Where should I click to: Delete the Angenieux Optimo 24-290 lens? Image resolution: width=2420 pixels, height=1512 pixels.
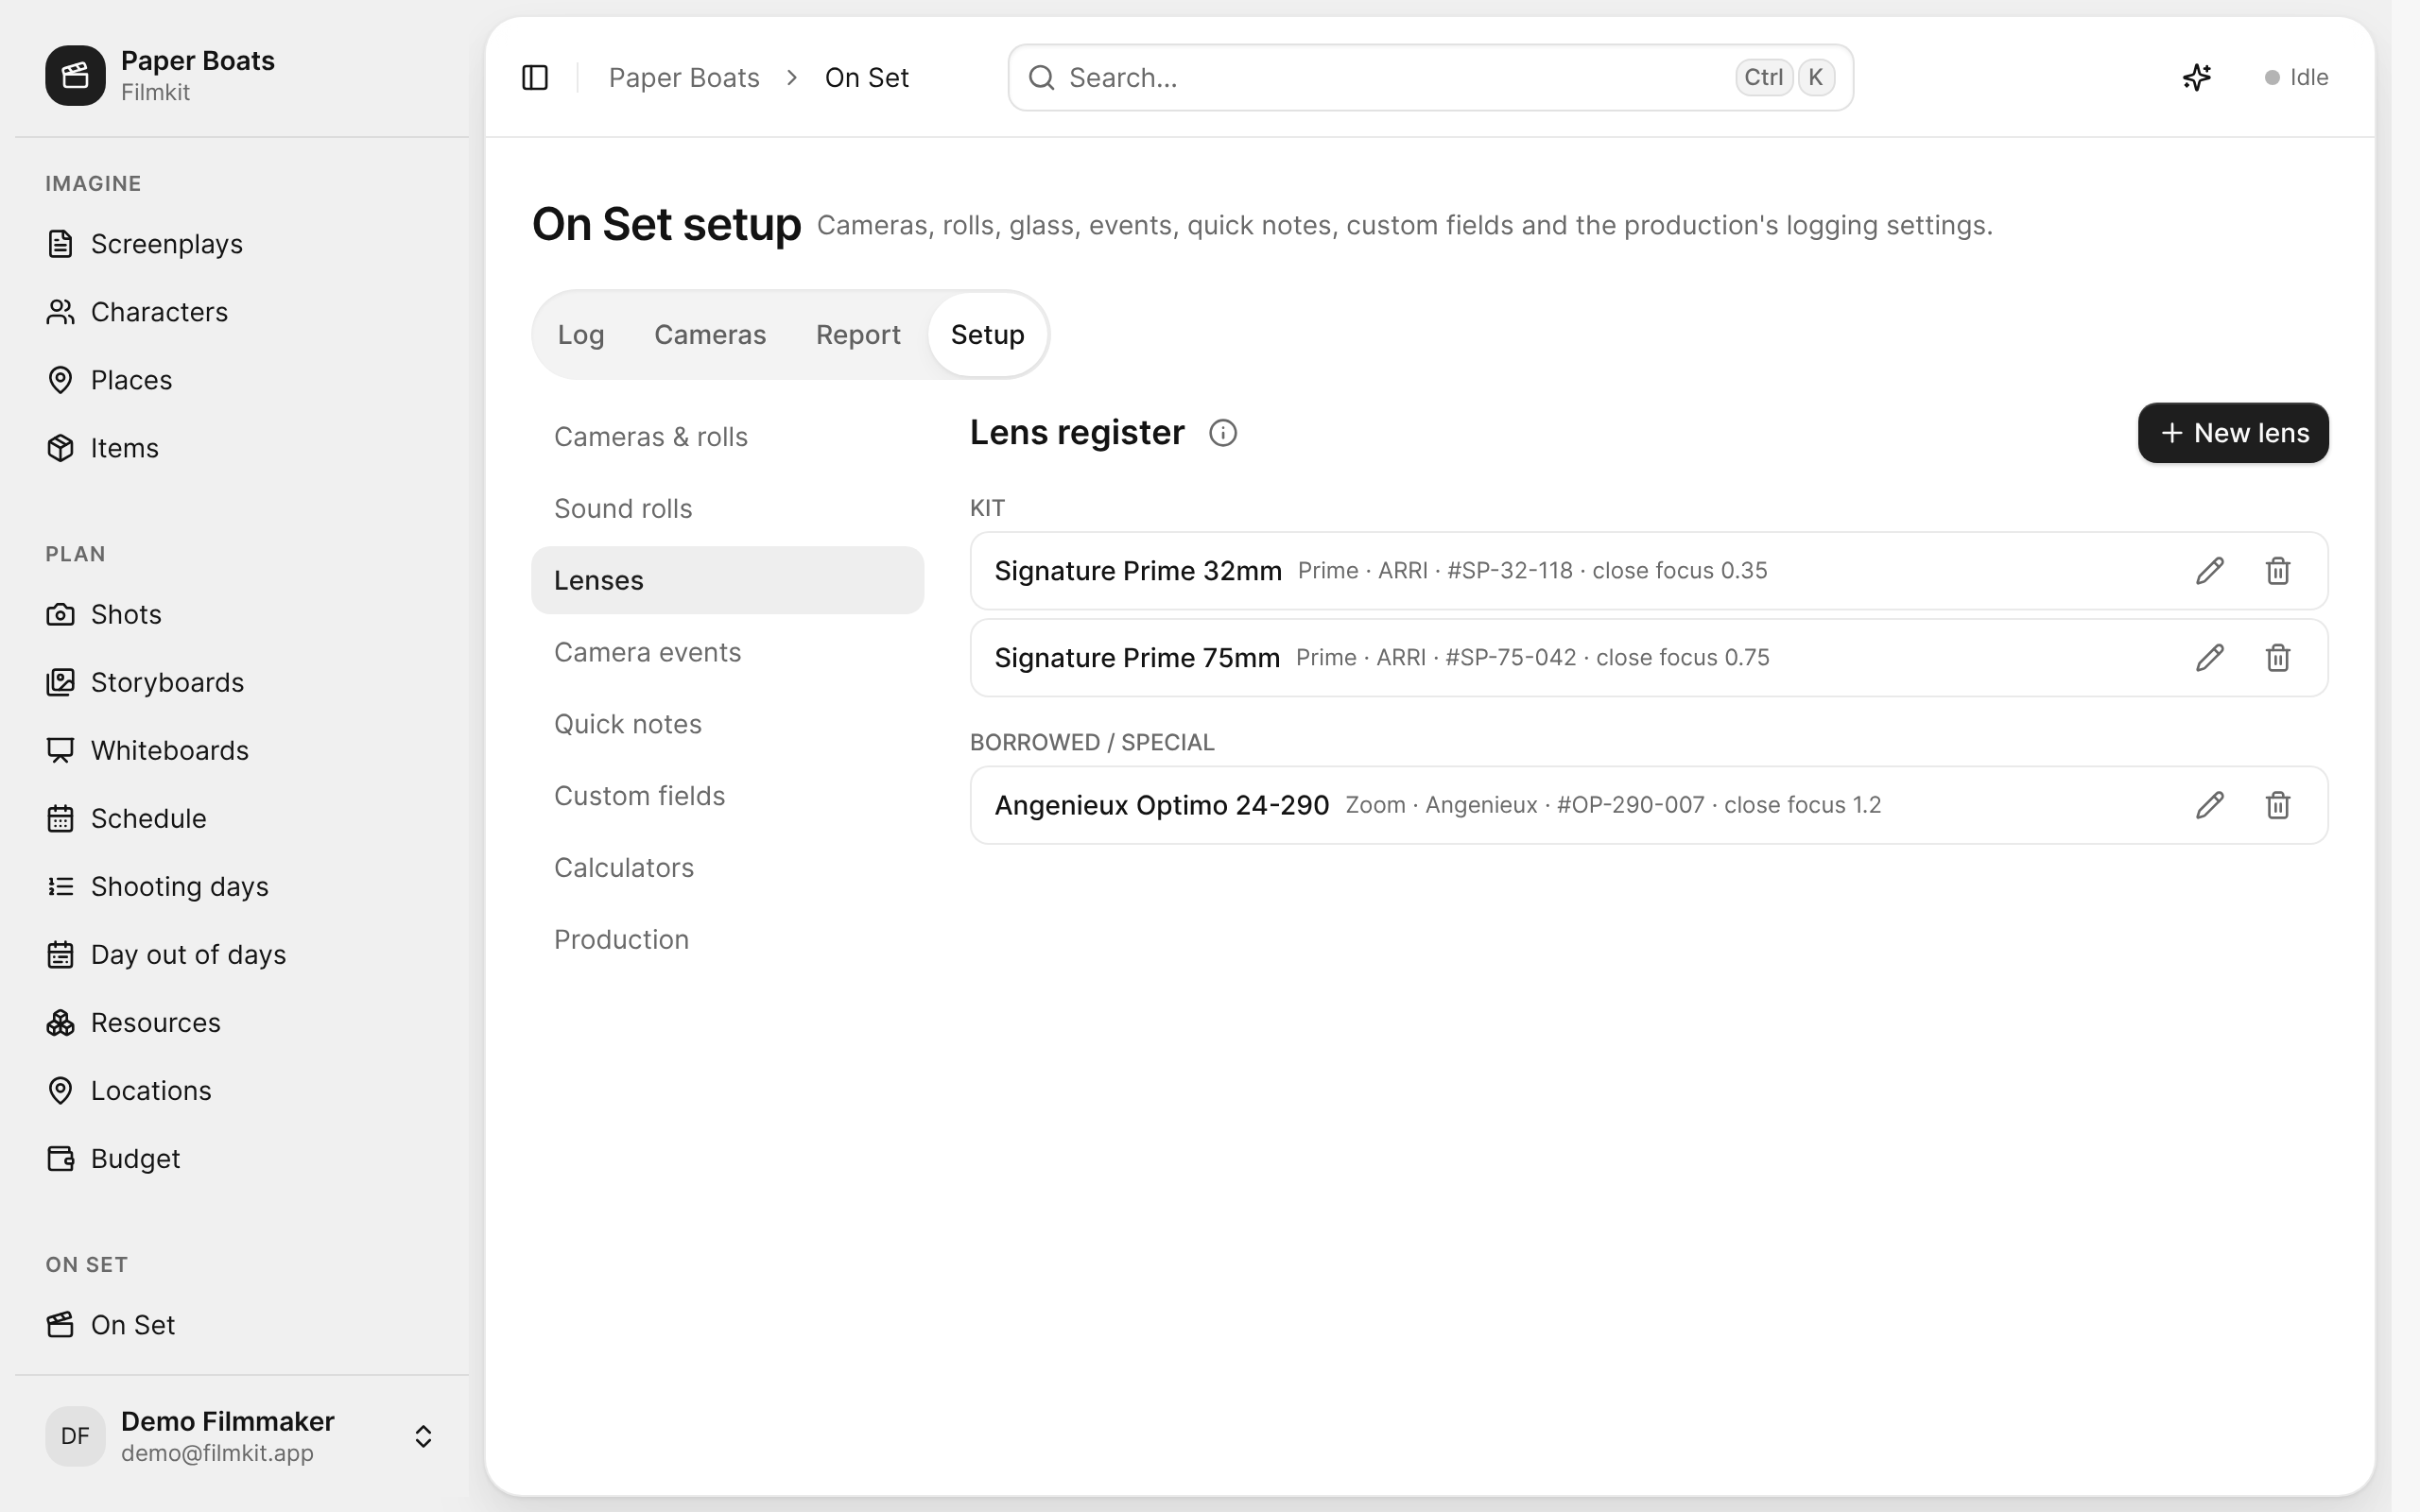2278,805
